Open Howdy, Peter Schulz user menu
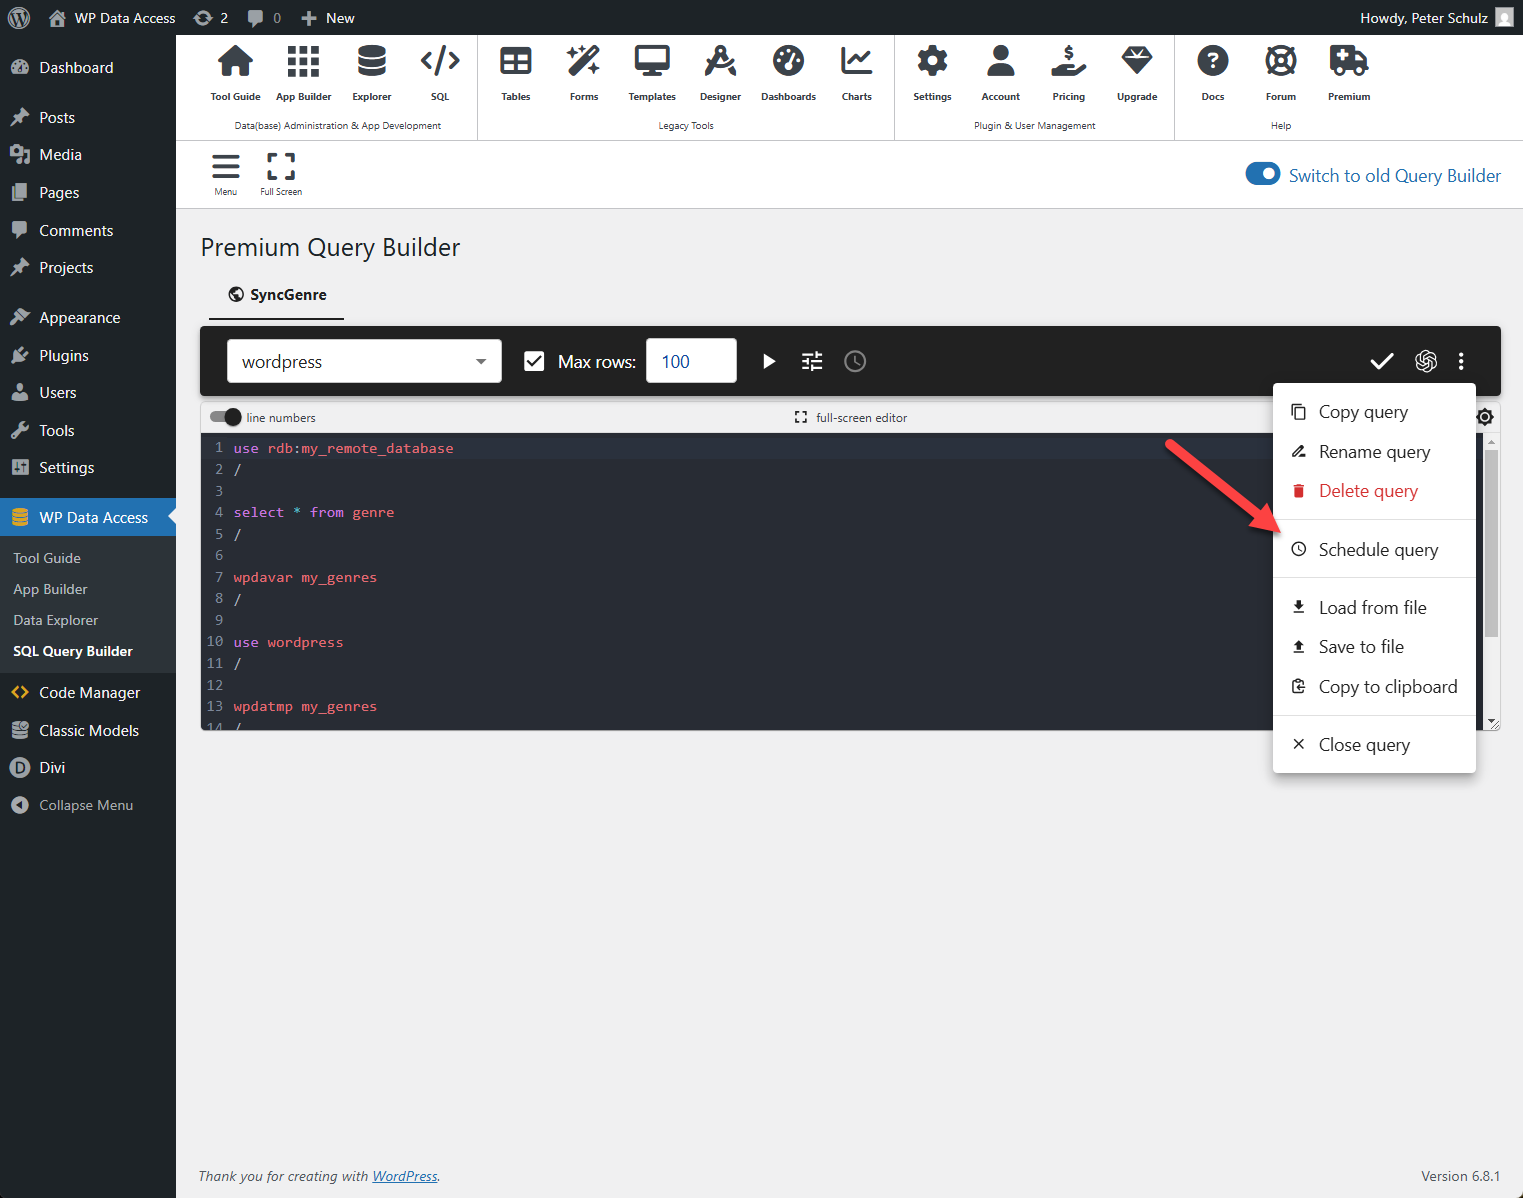Image resolution: width=1523 pixels, height=1198 pixels. 1436,18
